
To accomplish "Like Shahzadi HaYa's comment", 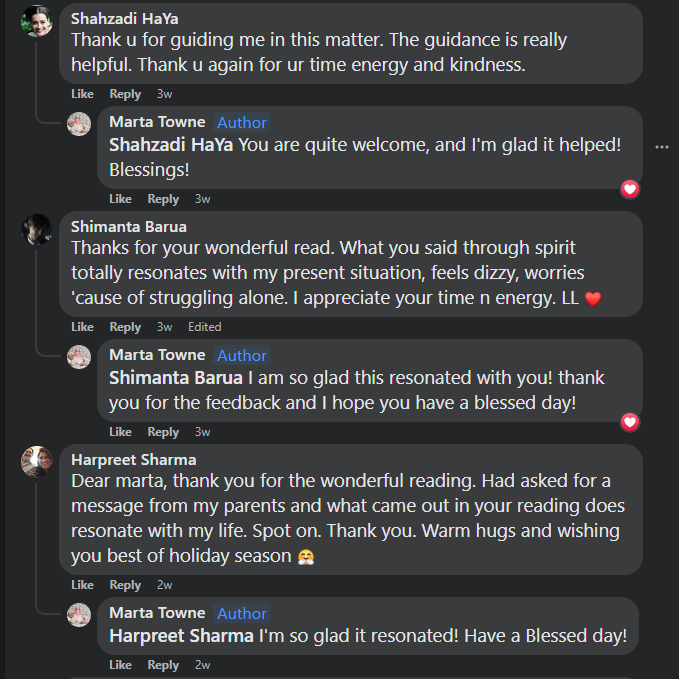I will (x=82, y=94).
